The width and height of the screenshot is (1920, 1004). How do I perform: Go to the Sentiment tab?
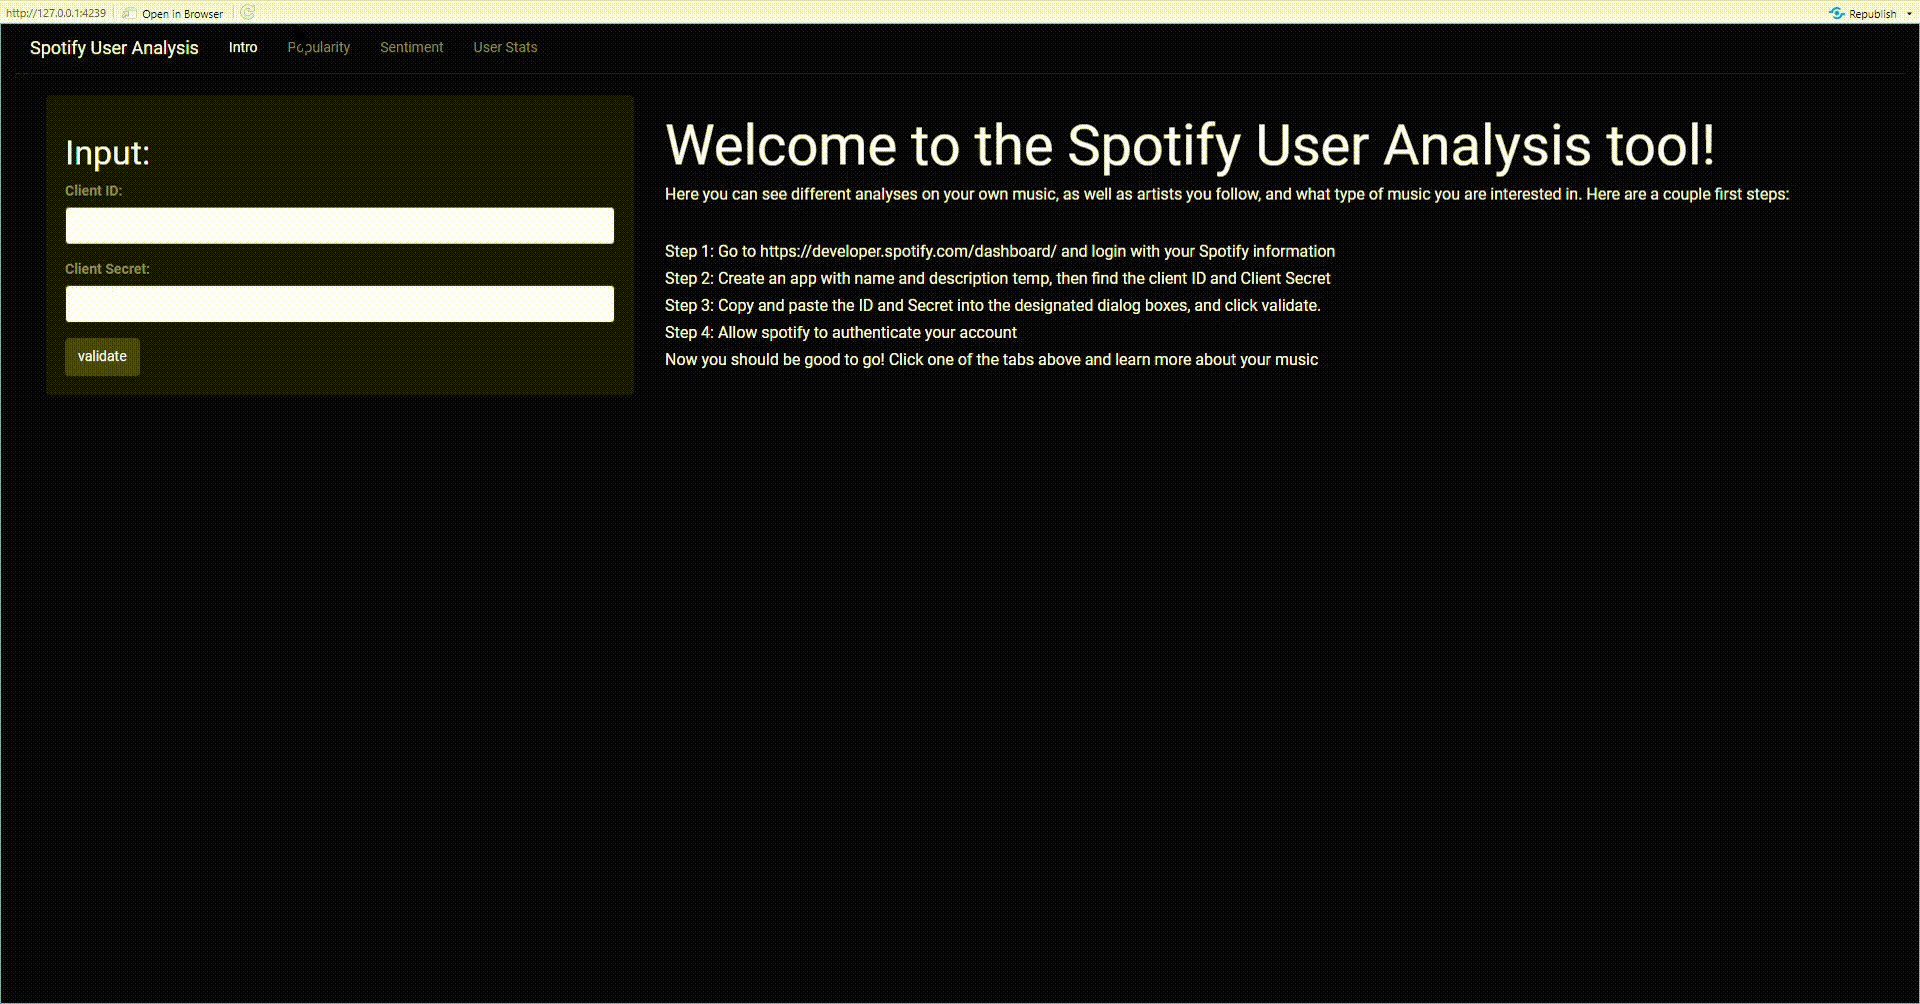pyautogui.click(x=411, y=47)
